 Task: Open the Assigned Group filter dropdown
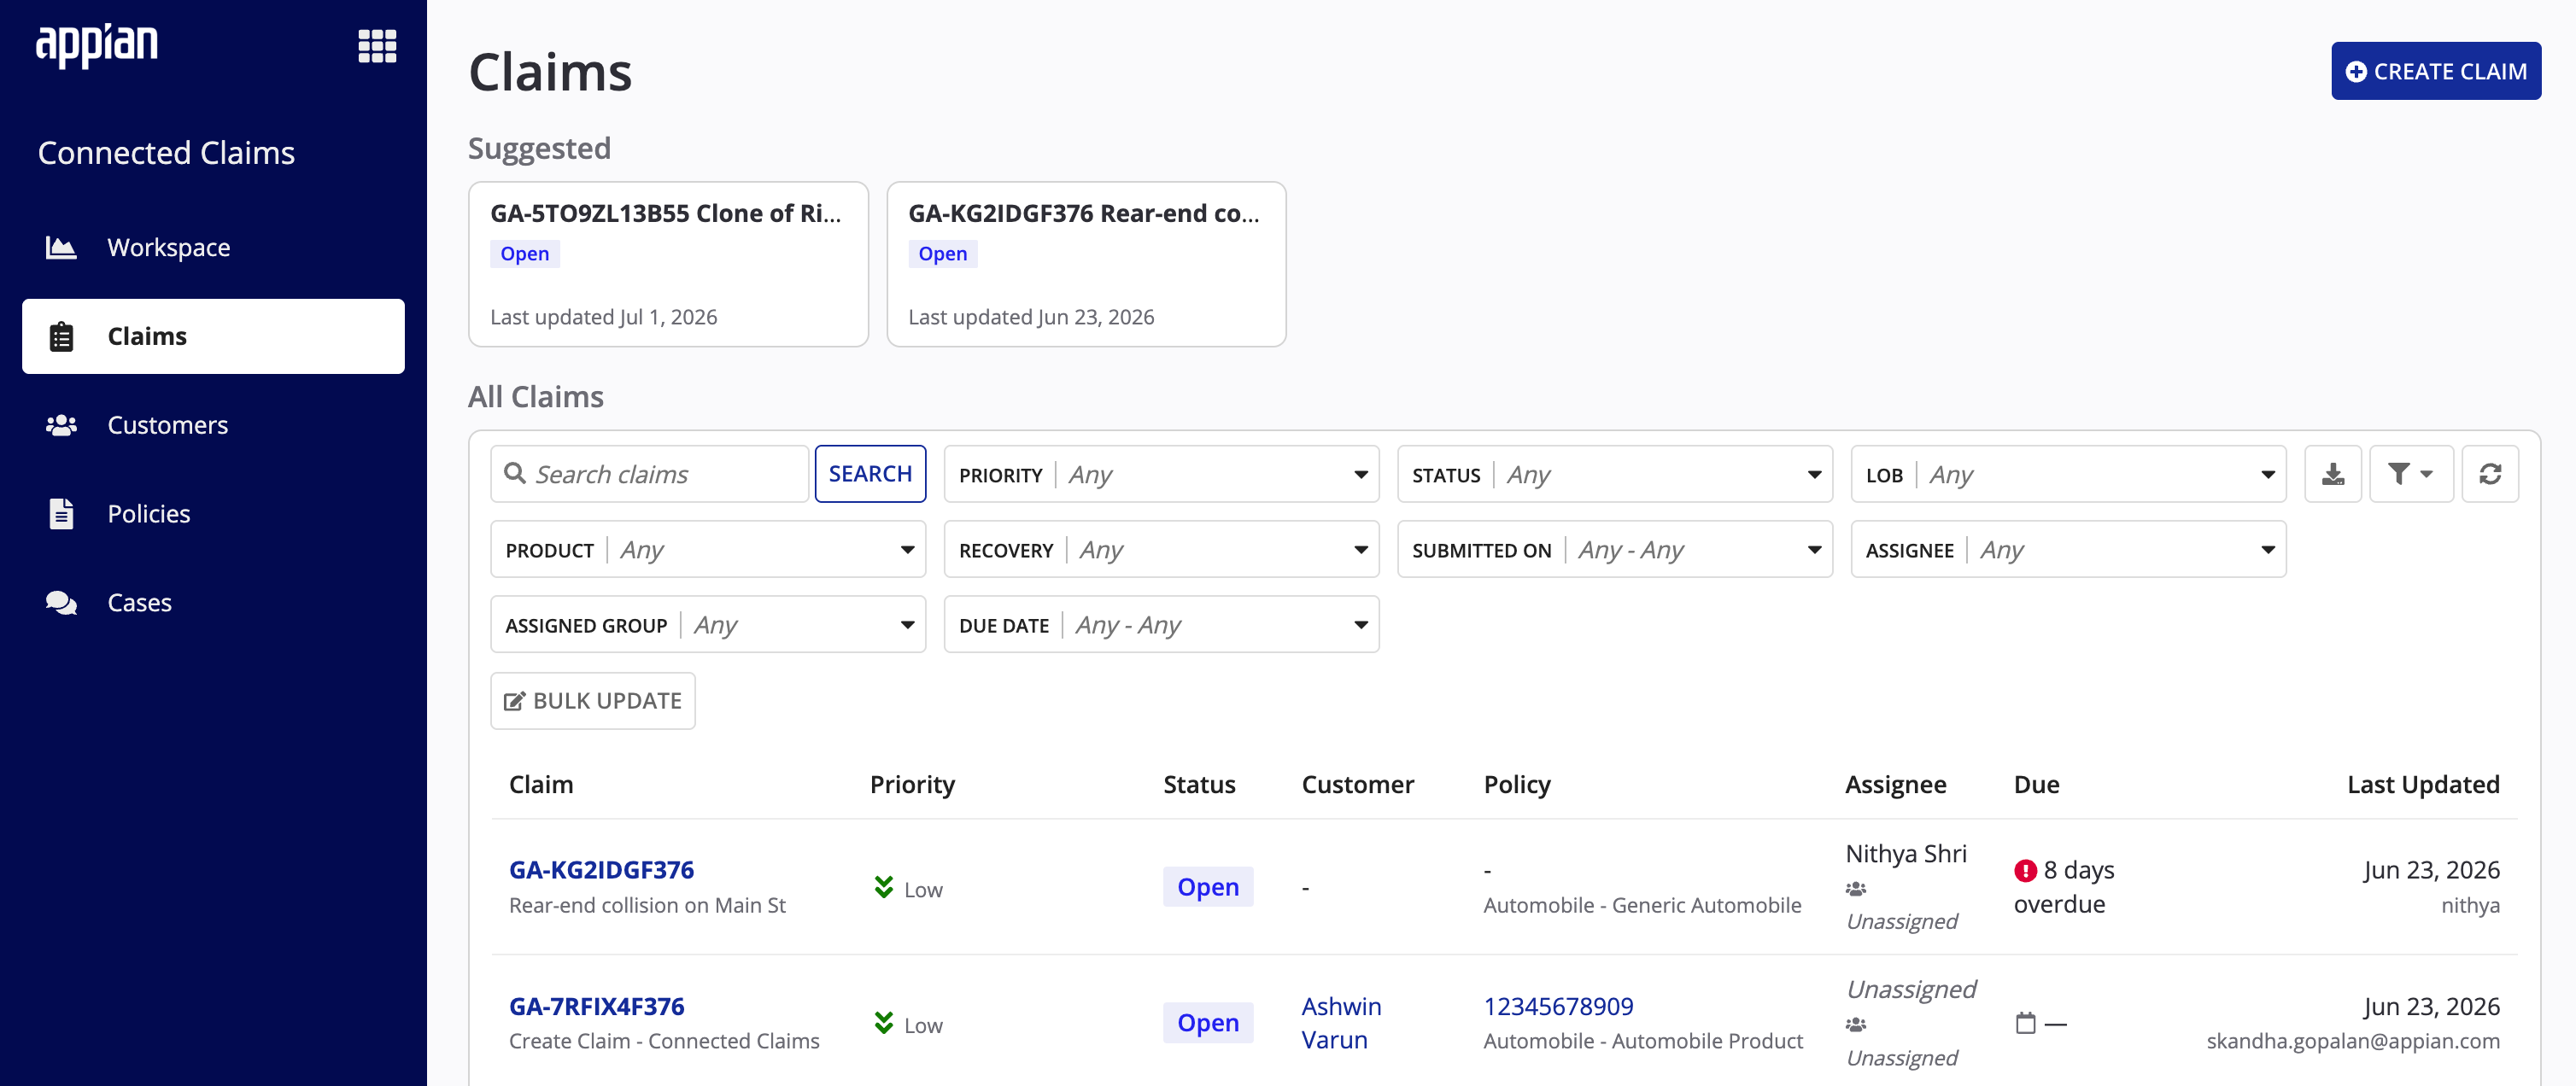[708, 624]
